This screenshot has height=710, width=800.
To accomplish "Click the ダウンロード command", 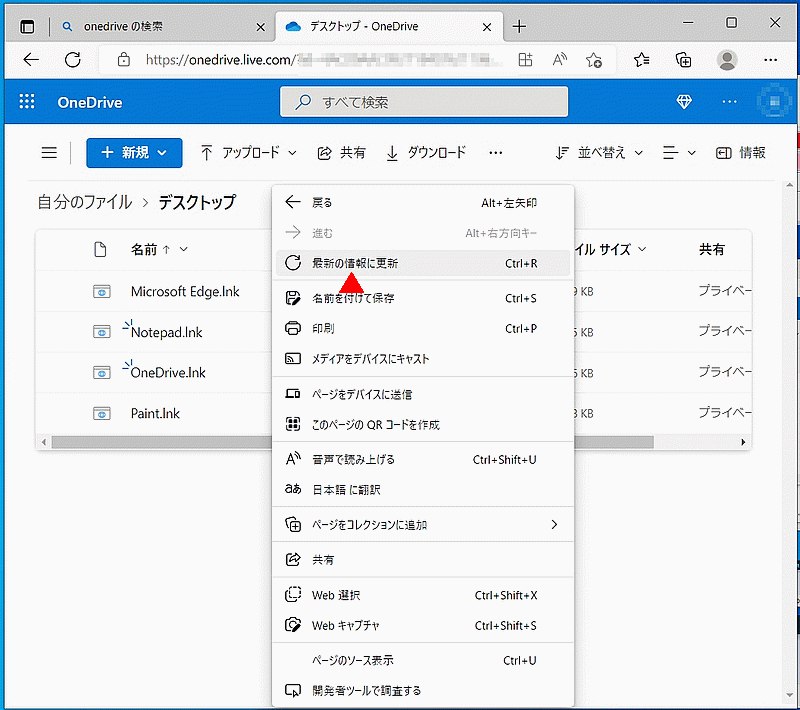I will pyautogui.click(x=426, y=153).
